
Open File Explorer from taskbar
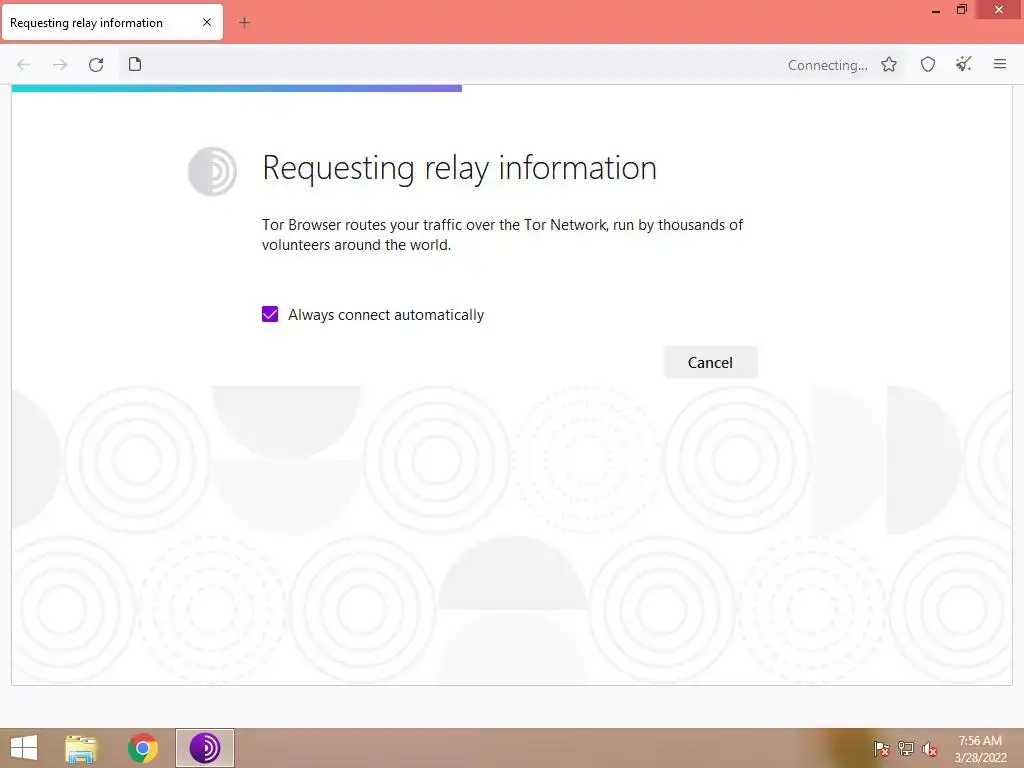point(81,748)
